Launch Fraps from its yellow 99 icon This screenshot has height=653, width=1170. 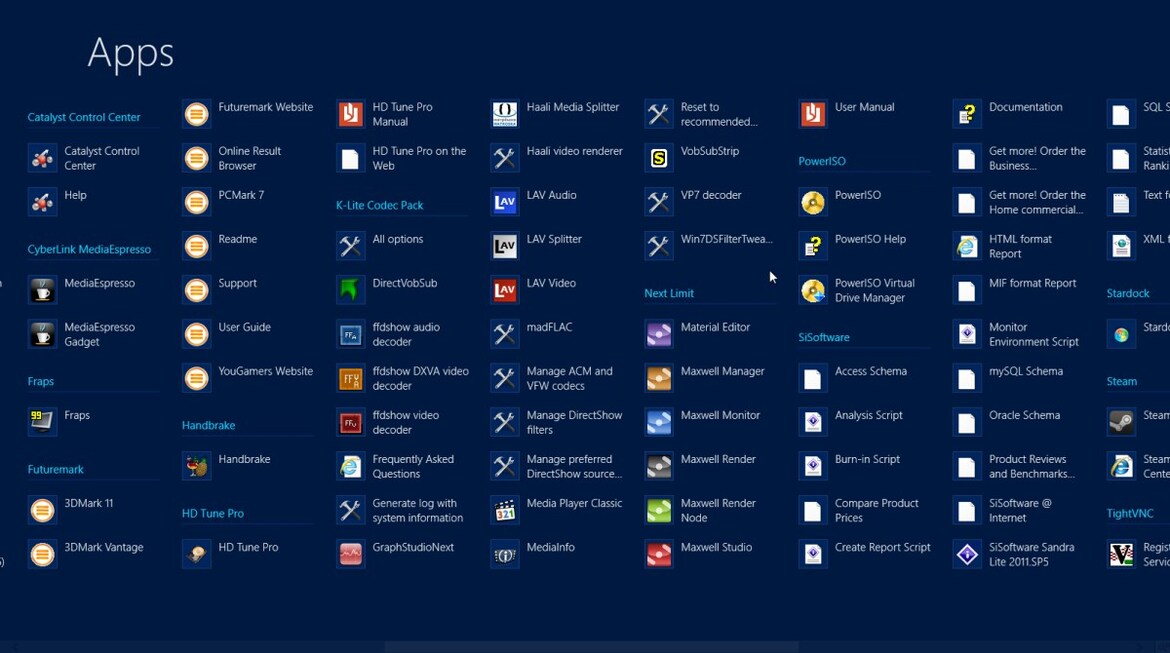coord(43,422)
